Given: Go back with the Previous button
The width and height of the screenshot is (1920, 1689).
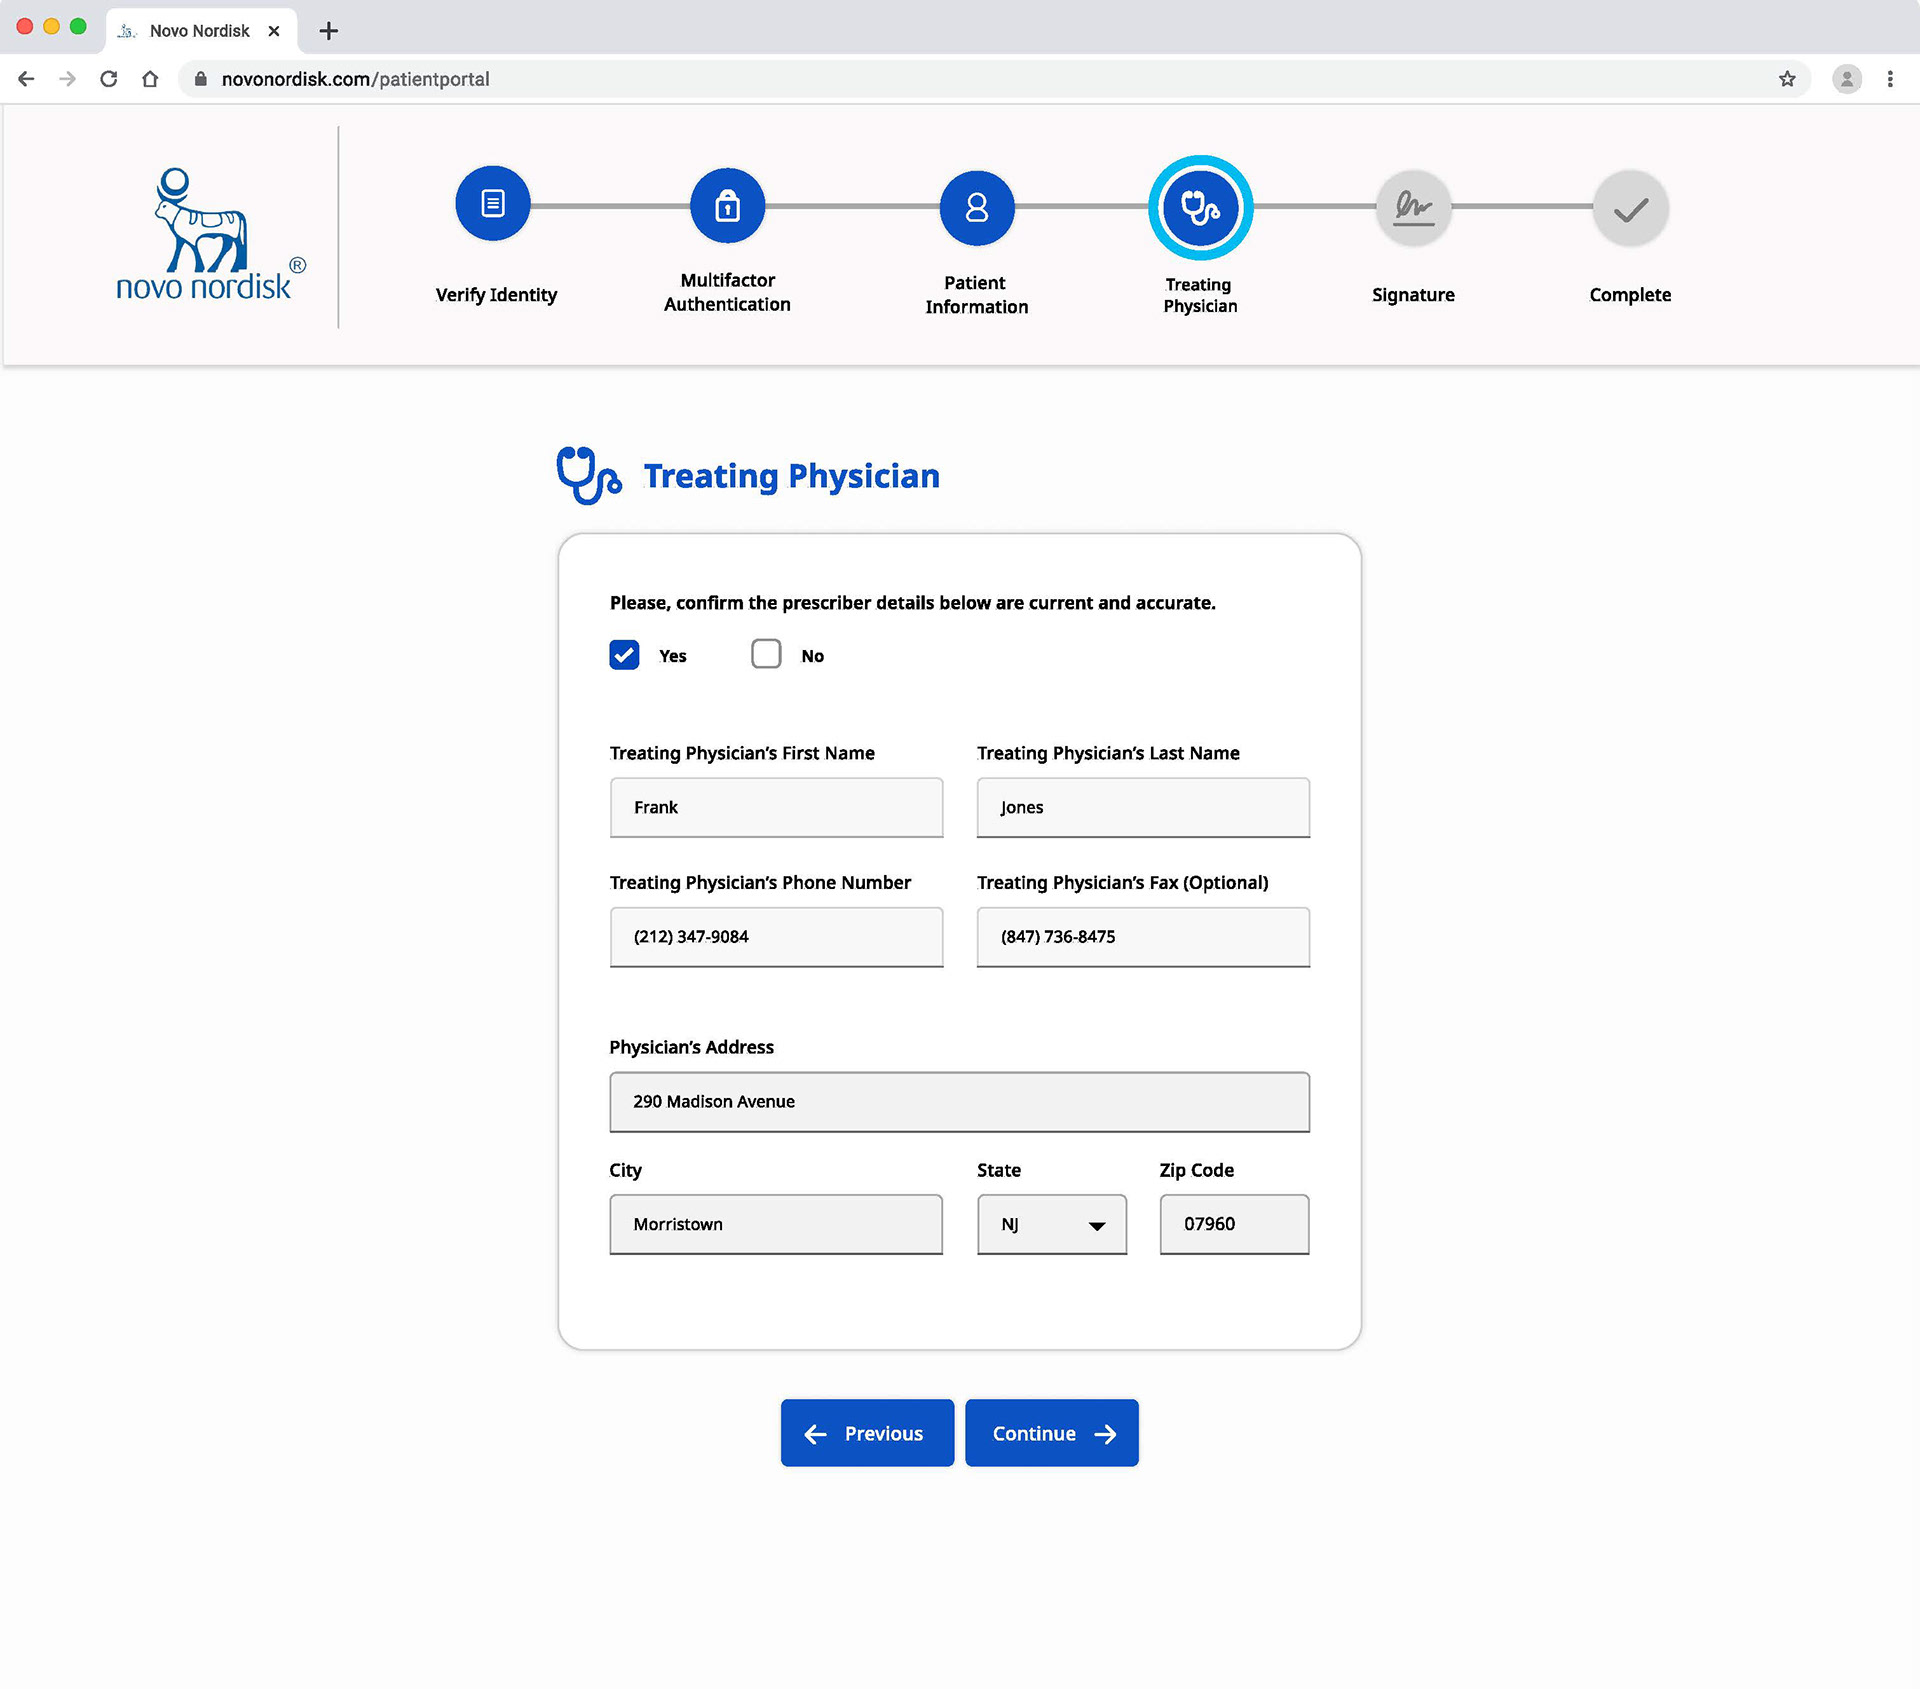Looking at the screenshot, I should (867, 1433).
